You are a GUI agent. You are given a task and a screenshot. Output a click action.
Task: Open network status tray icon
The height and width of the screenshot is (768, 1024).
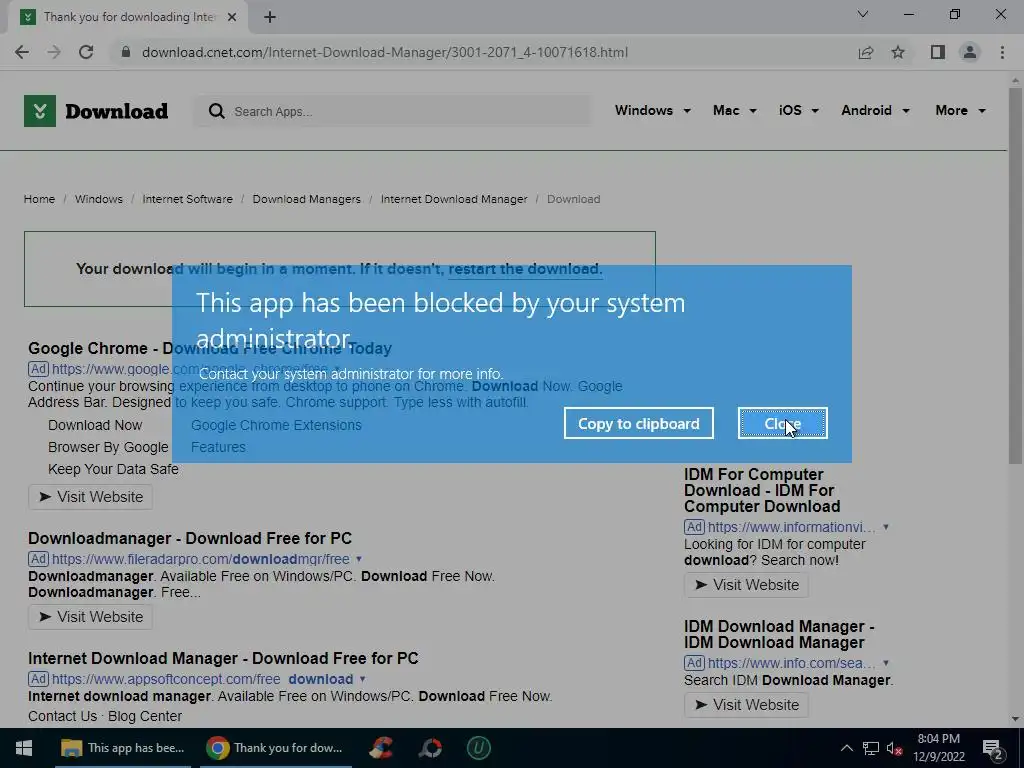coord(871,748)
